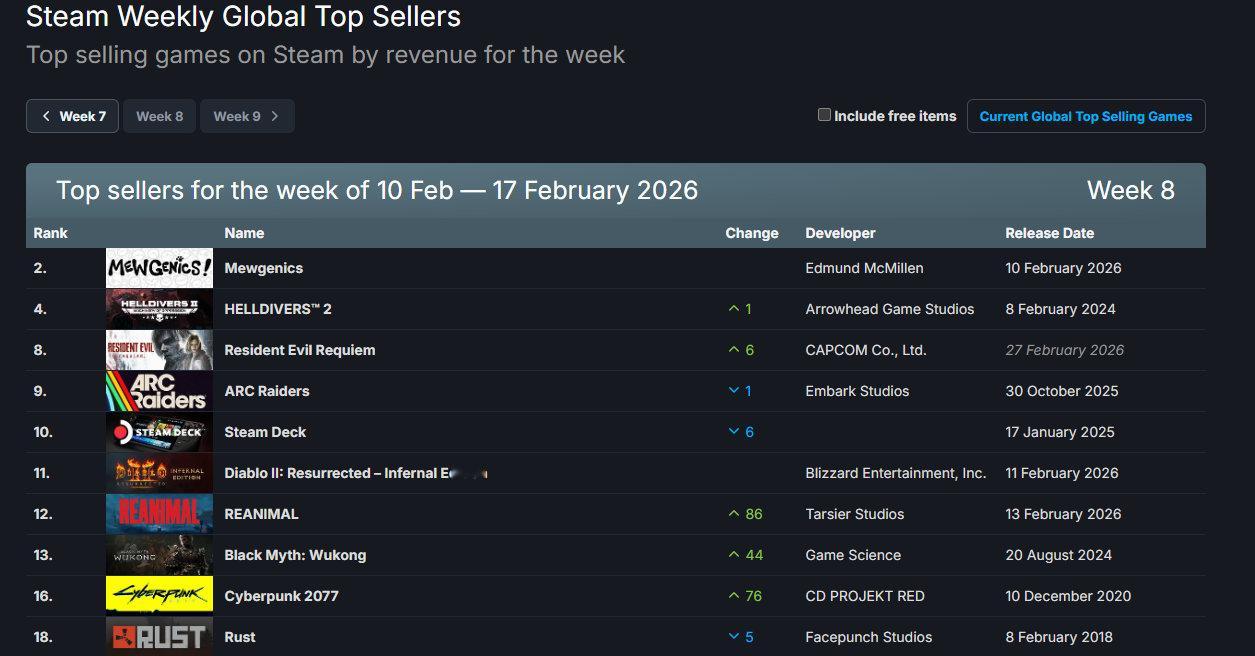
Task: Open the Diablo II Resurrected thumbnail
Action: coord(159,473)
